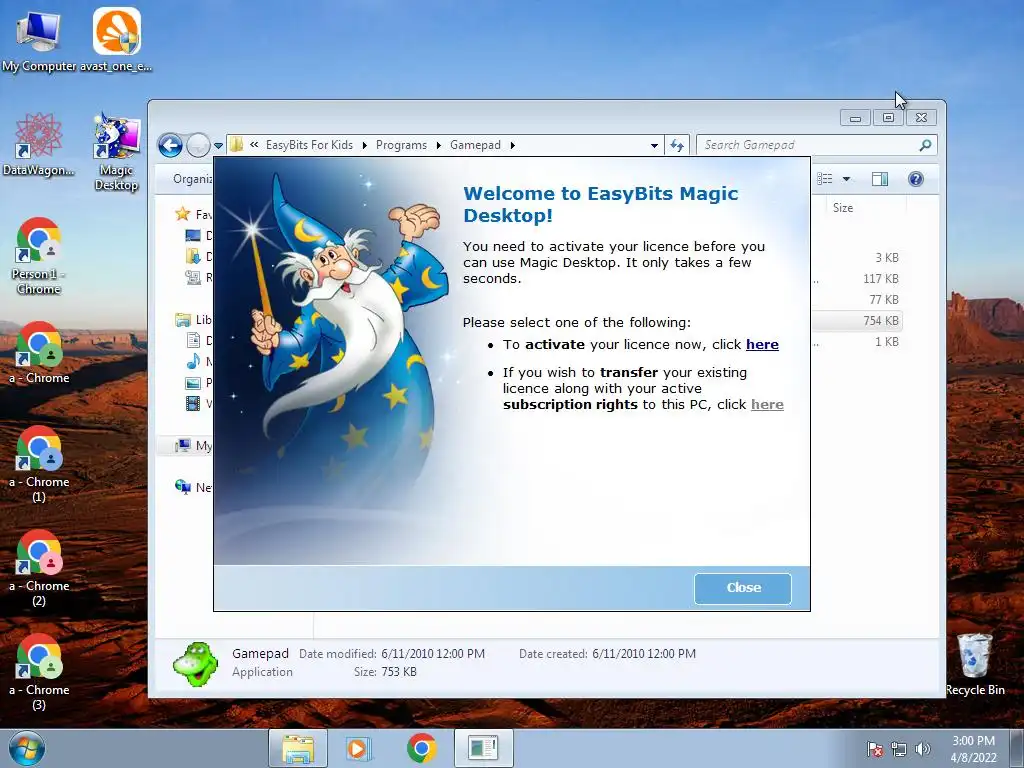Select Videos library icon in navigation pane
The width and height of the screenshot is (1024, 768).
point(193,404)
